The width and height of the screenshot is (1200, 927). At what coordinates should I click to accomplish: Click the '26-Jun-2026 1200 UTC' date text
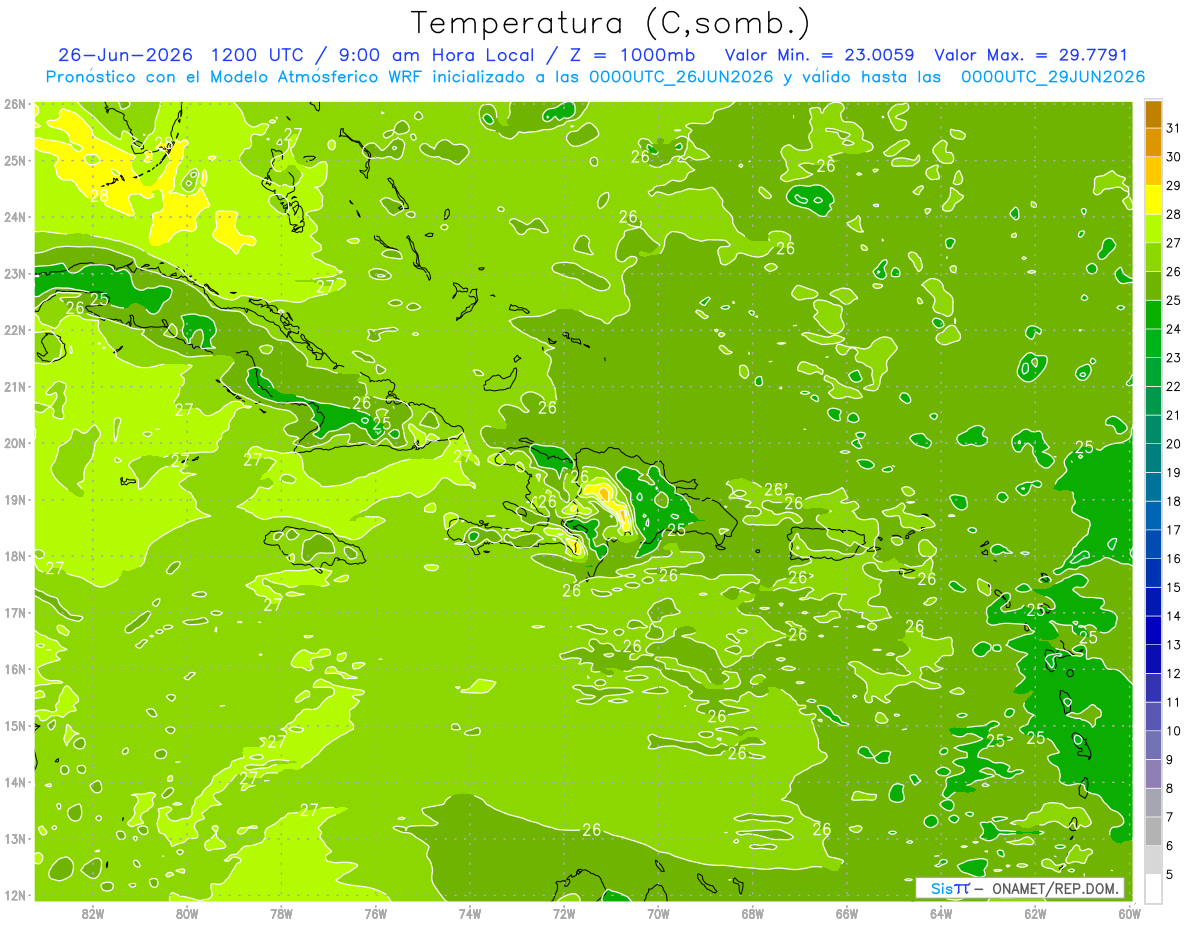tap(180, 55)
